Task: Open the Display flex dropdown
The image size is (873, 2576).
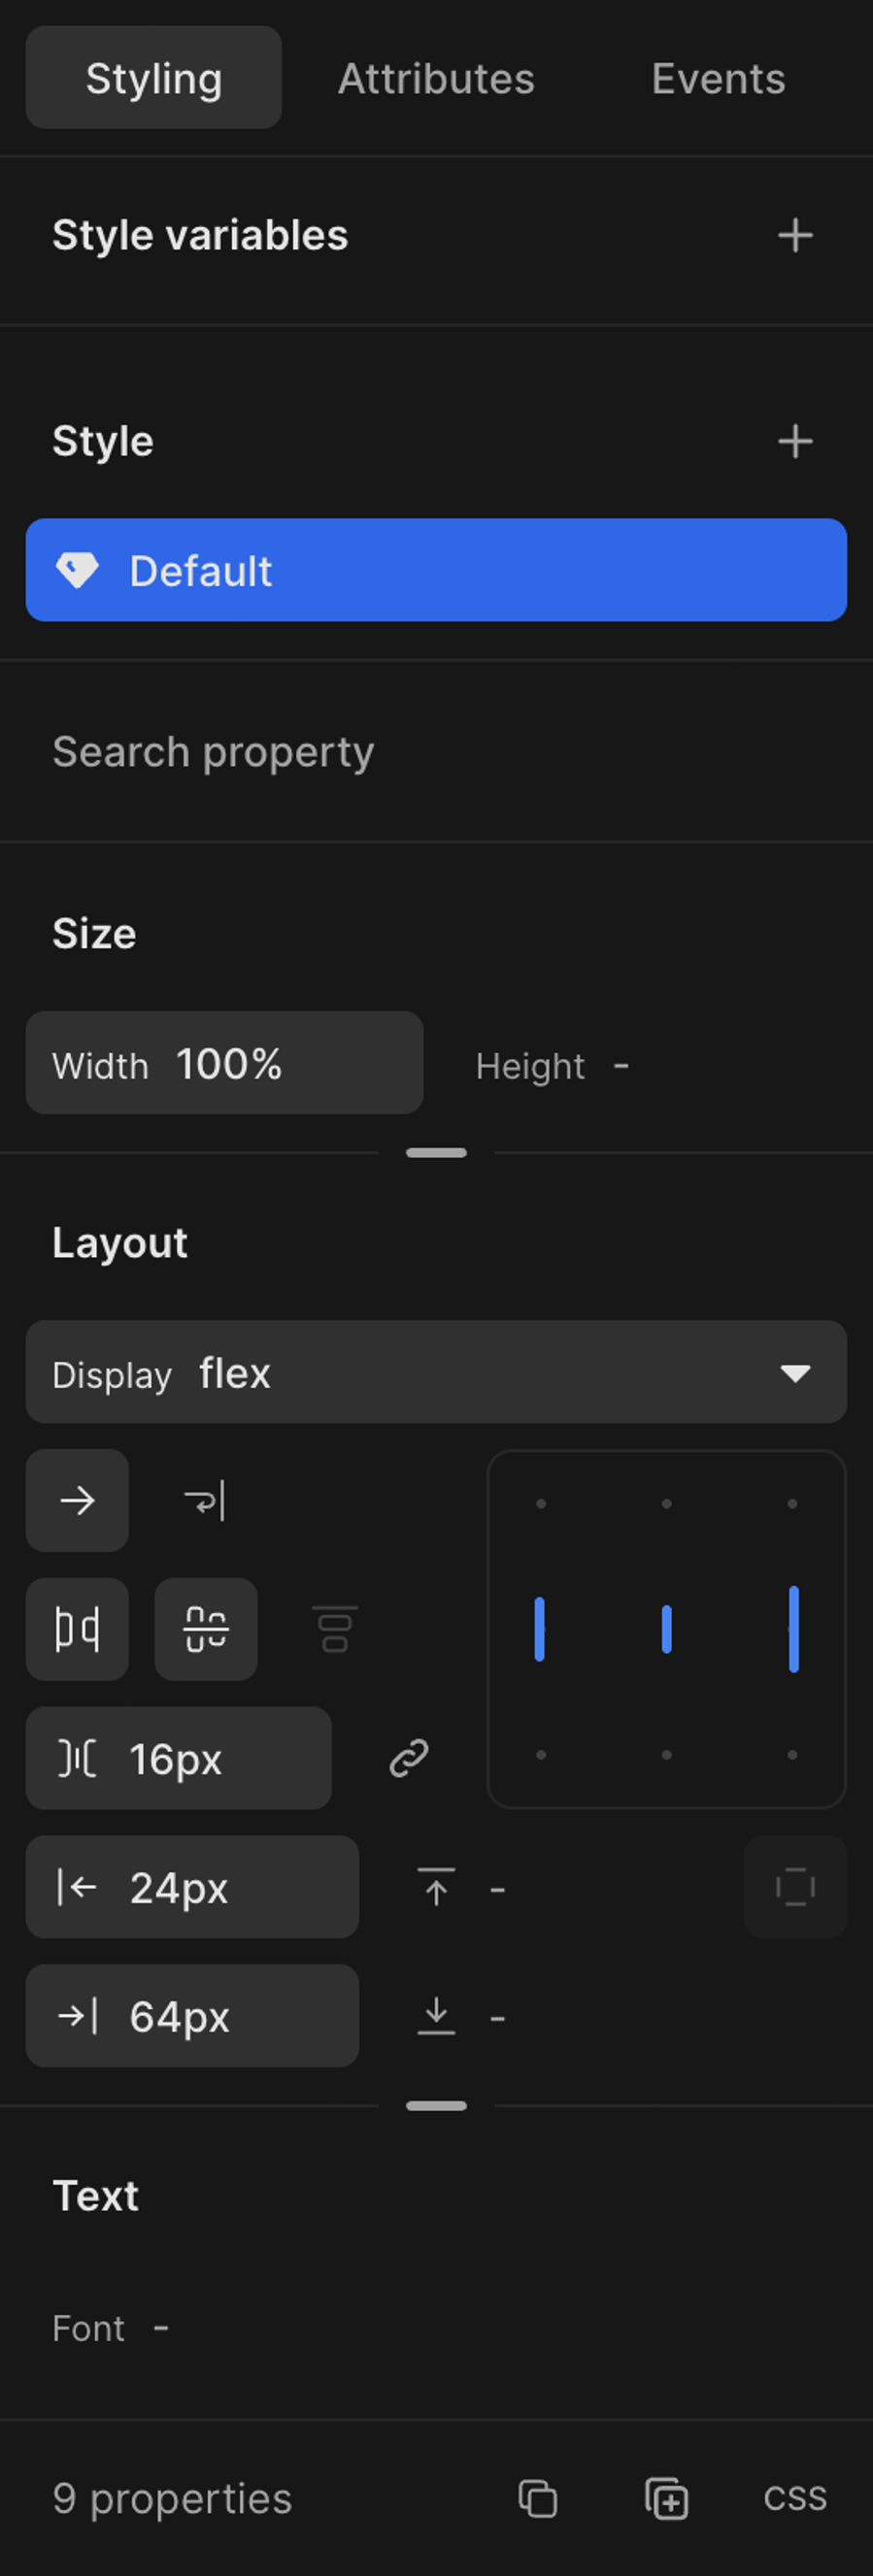Action: (x=436, y=1372)
